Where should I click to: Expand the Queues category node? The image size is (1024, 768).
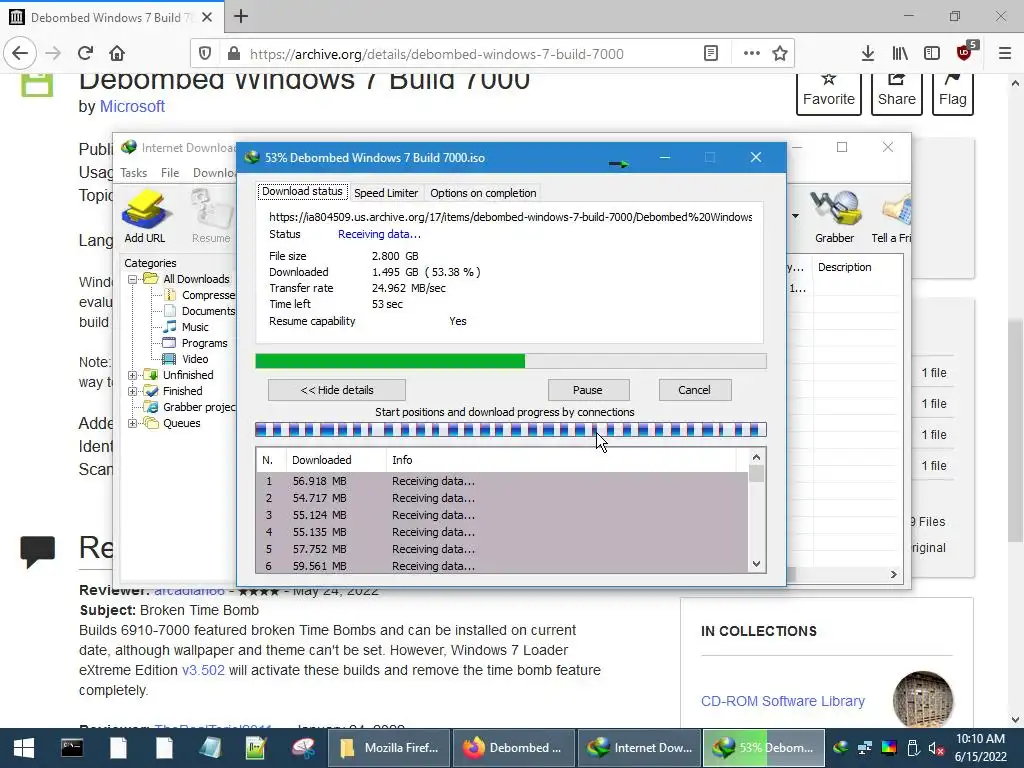(x=133, y=423)
